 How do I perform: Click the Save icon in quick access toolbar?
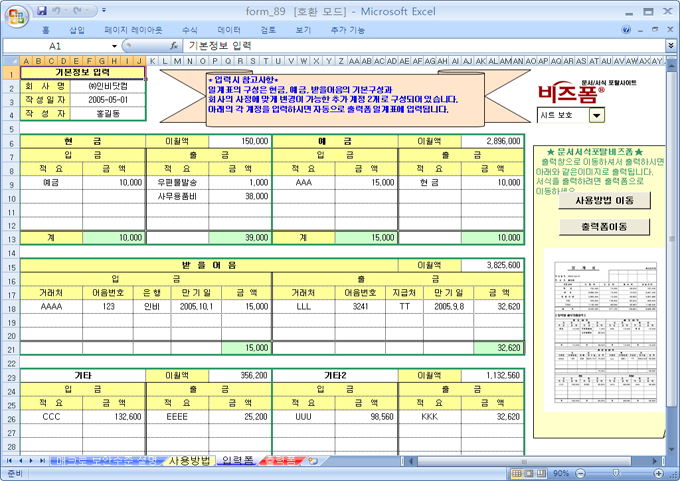41,10
